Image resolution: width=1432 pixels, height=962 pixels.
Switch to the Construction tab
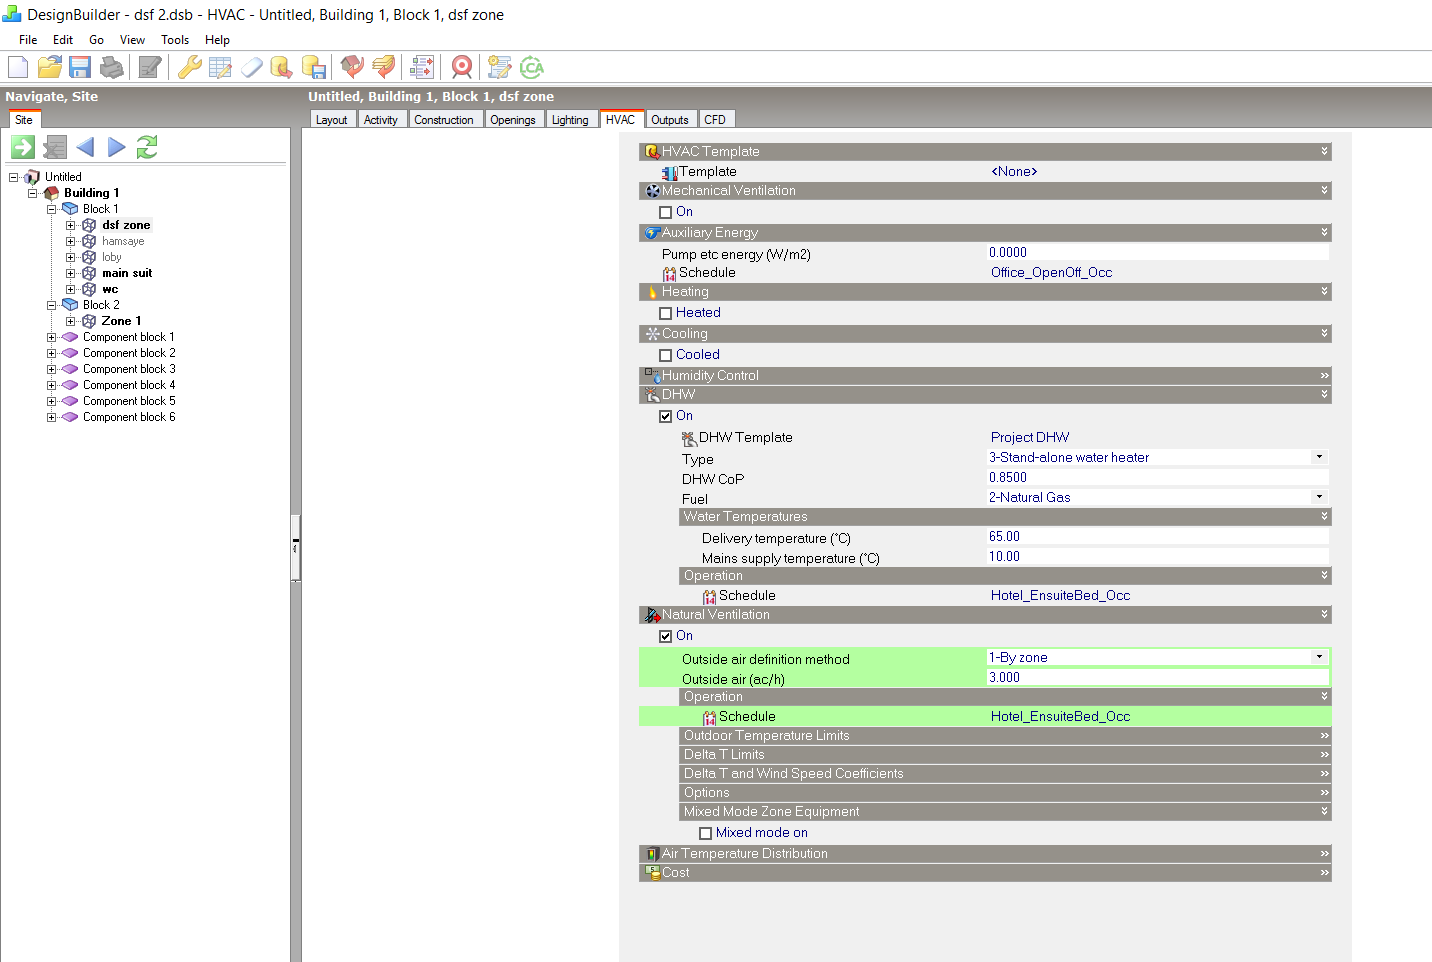click(444, 120)
